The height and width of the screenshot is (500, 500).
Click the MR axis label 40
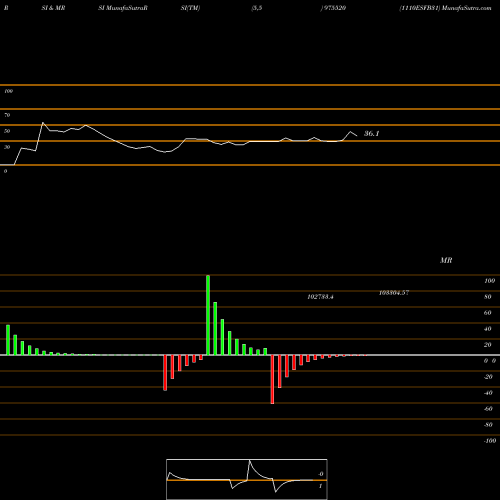[x=488, y=329]
